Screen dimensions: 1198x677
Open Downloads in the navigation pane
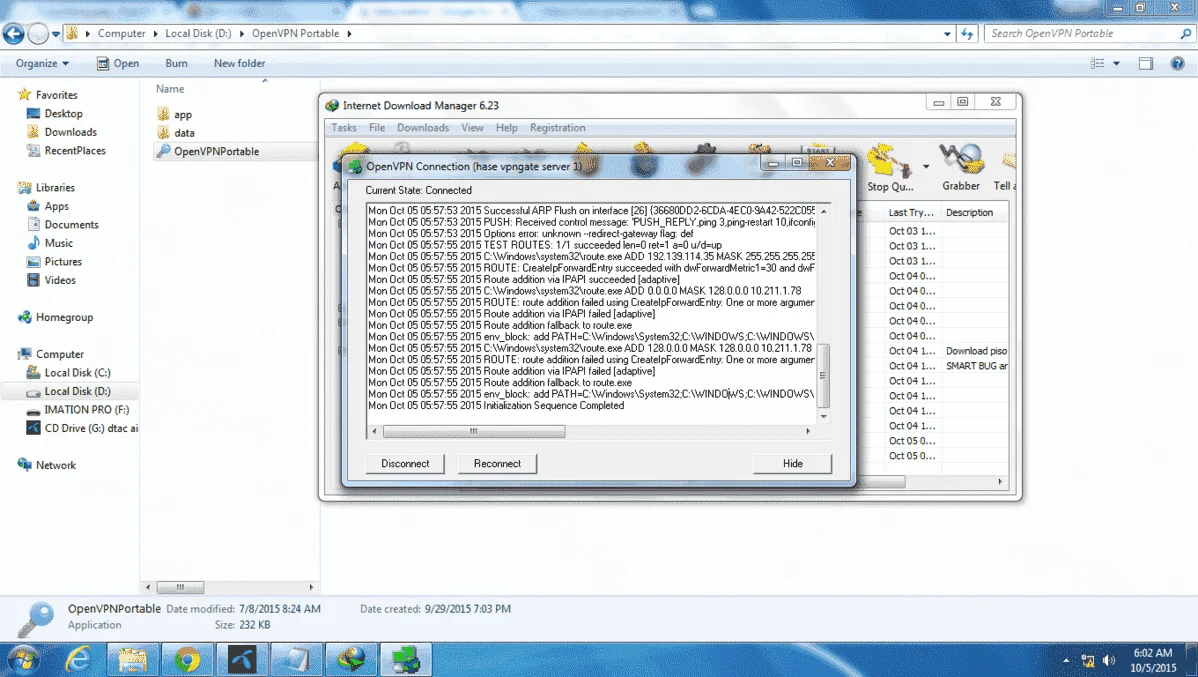70,132
